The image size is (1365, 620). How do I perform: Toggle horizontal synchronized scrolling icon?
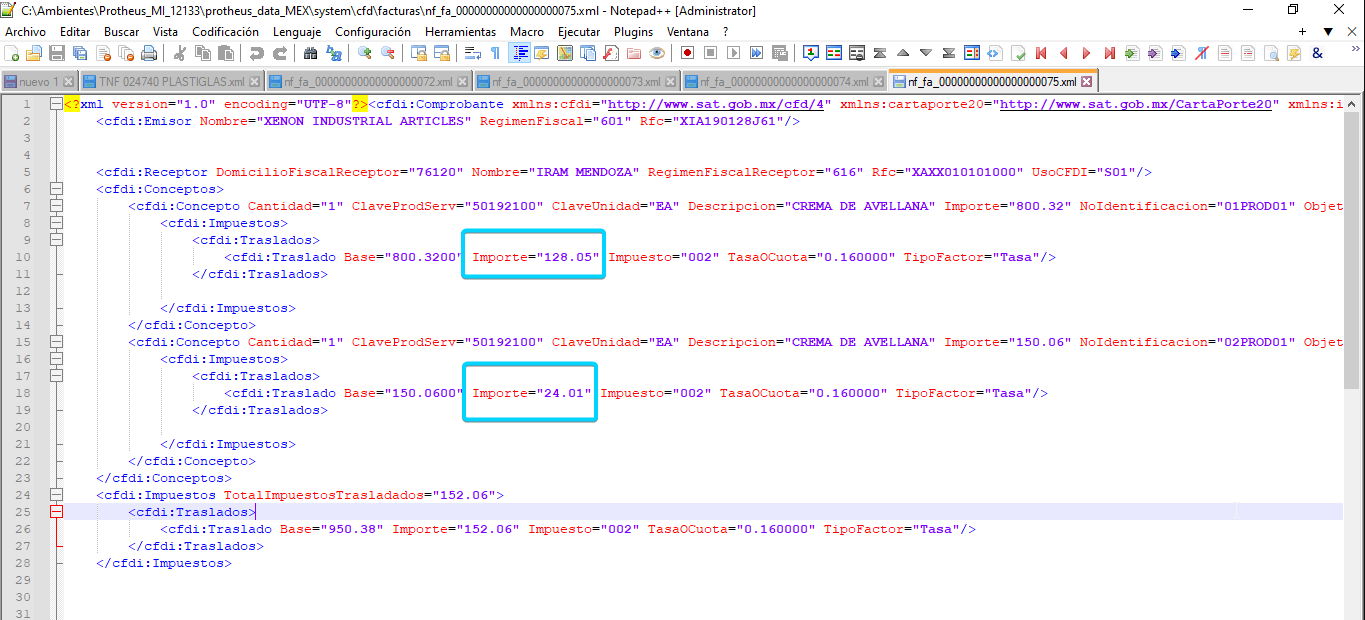pos(441,53)
